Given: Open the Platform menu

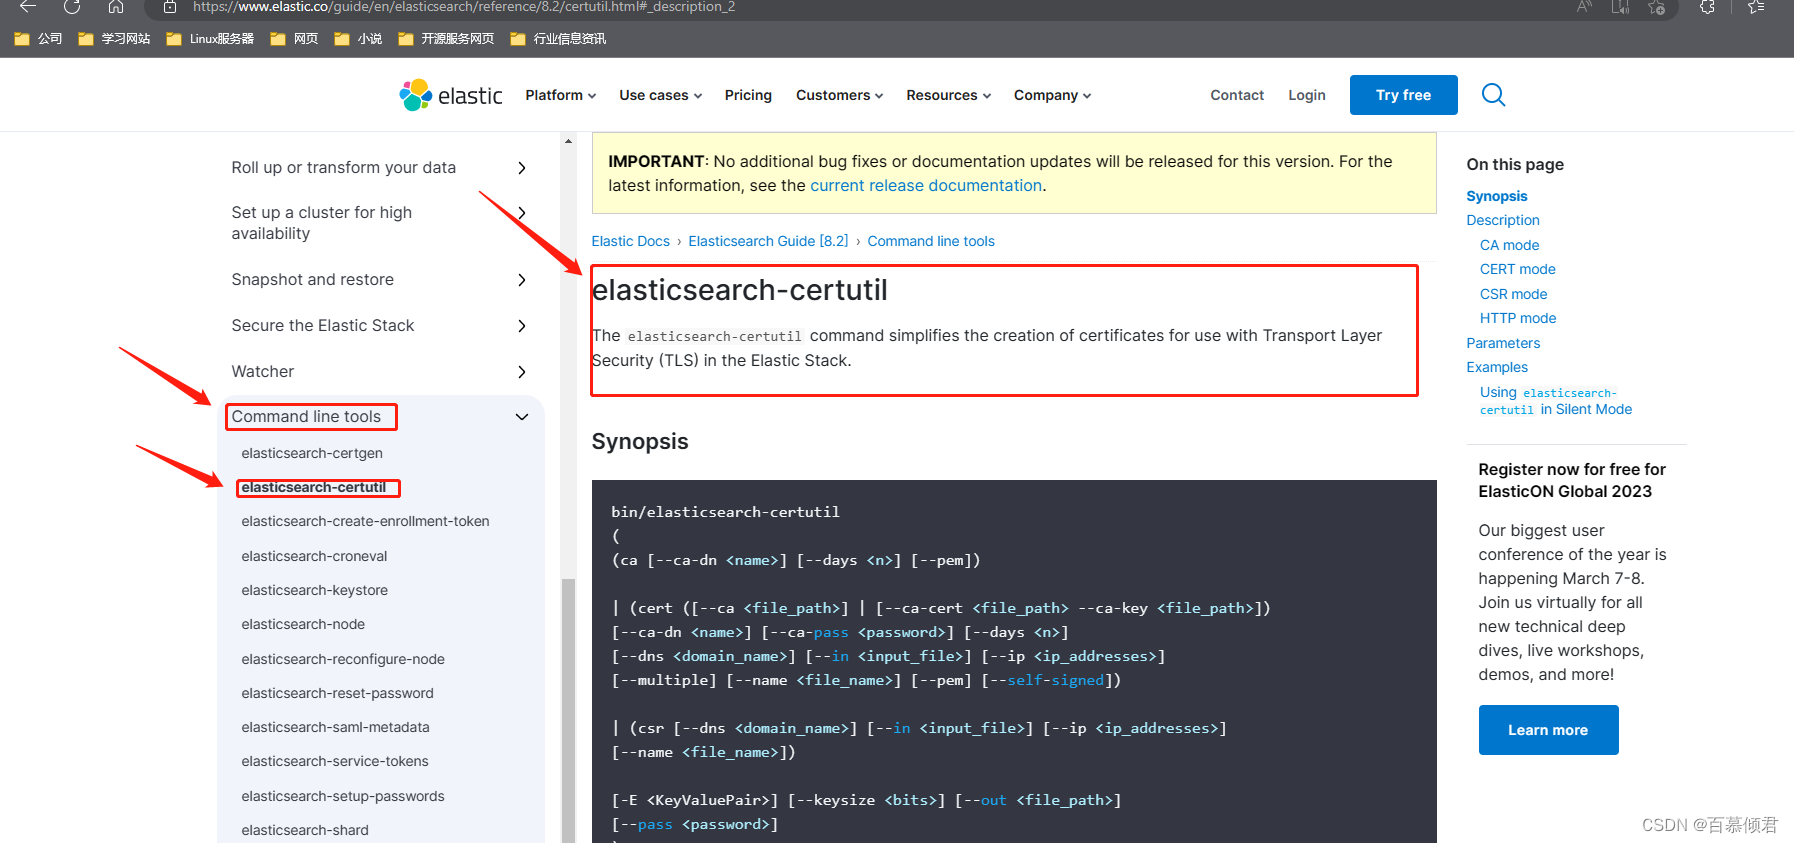Looking at the screenshot, I should (x=561, y=95).
